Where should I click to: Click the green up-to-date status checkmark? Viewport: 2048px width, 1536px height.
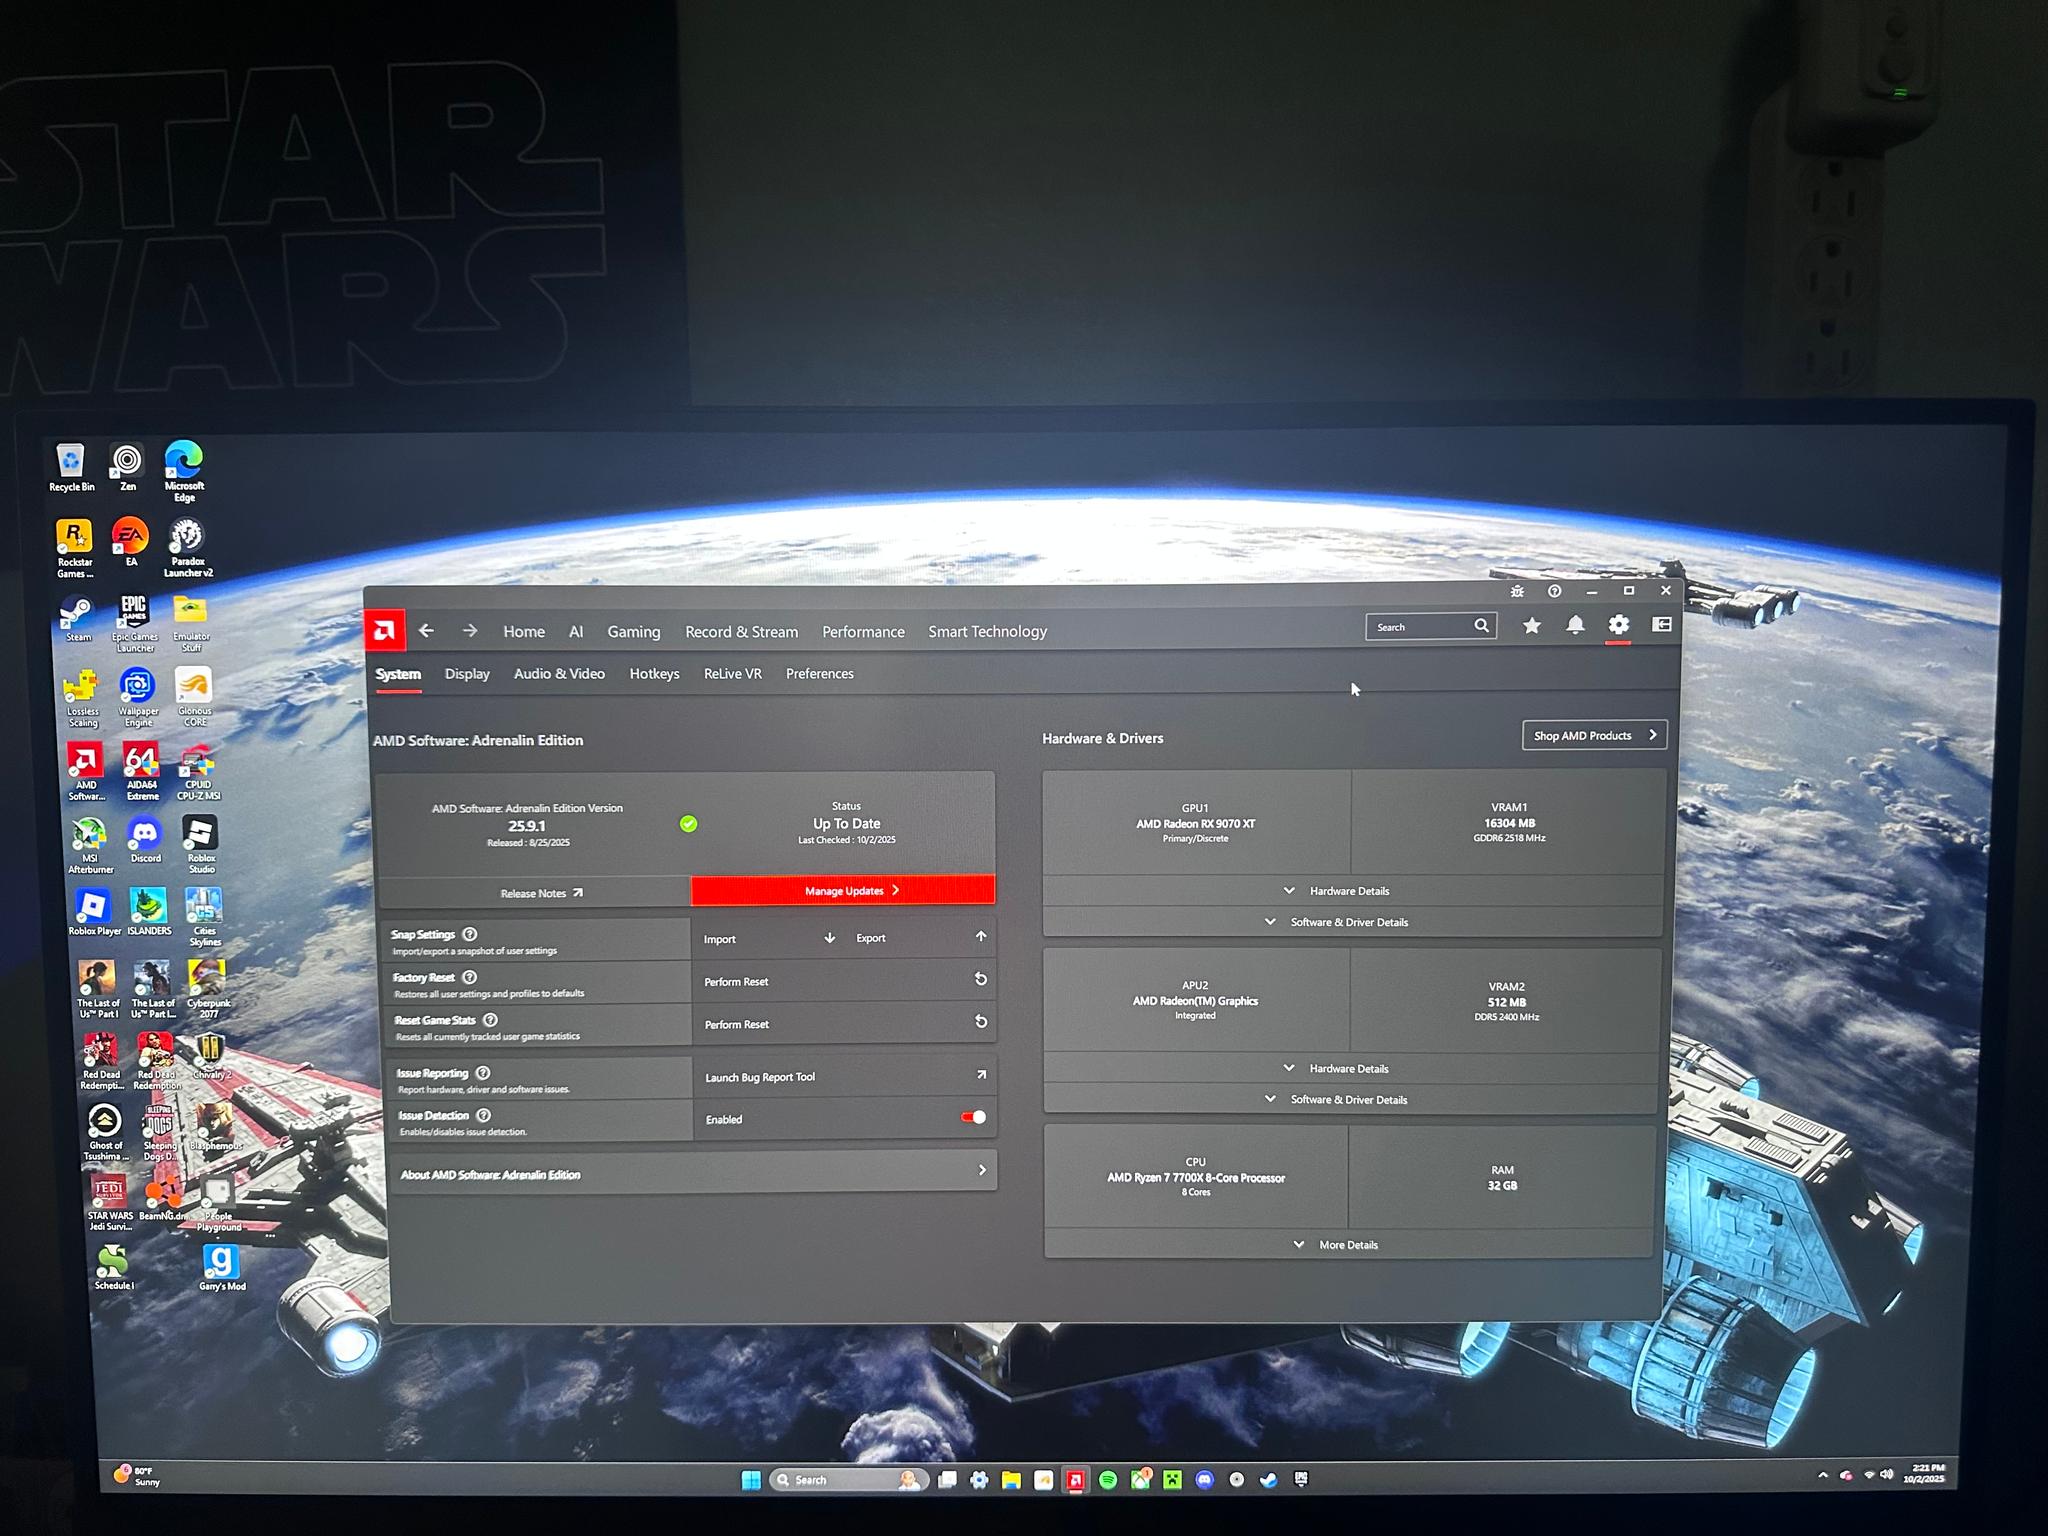point(688,824)
